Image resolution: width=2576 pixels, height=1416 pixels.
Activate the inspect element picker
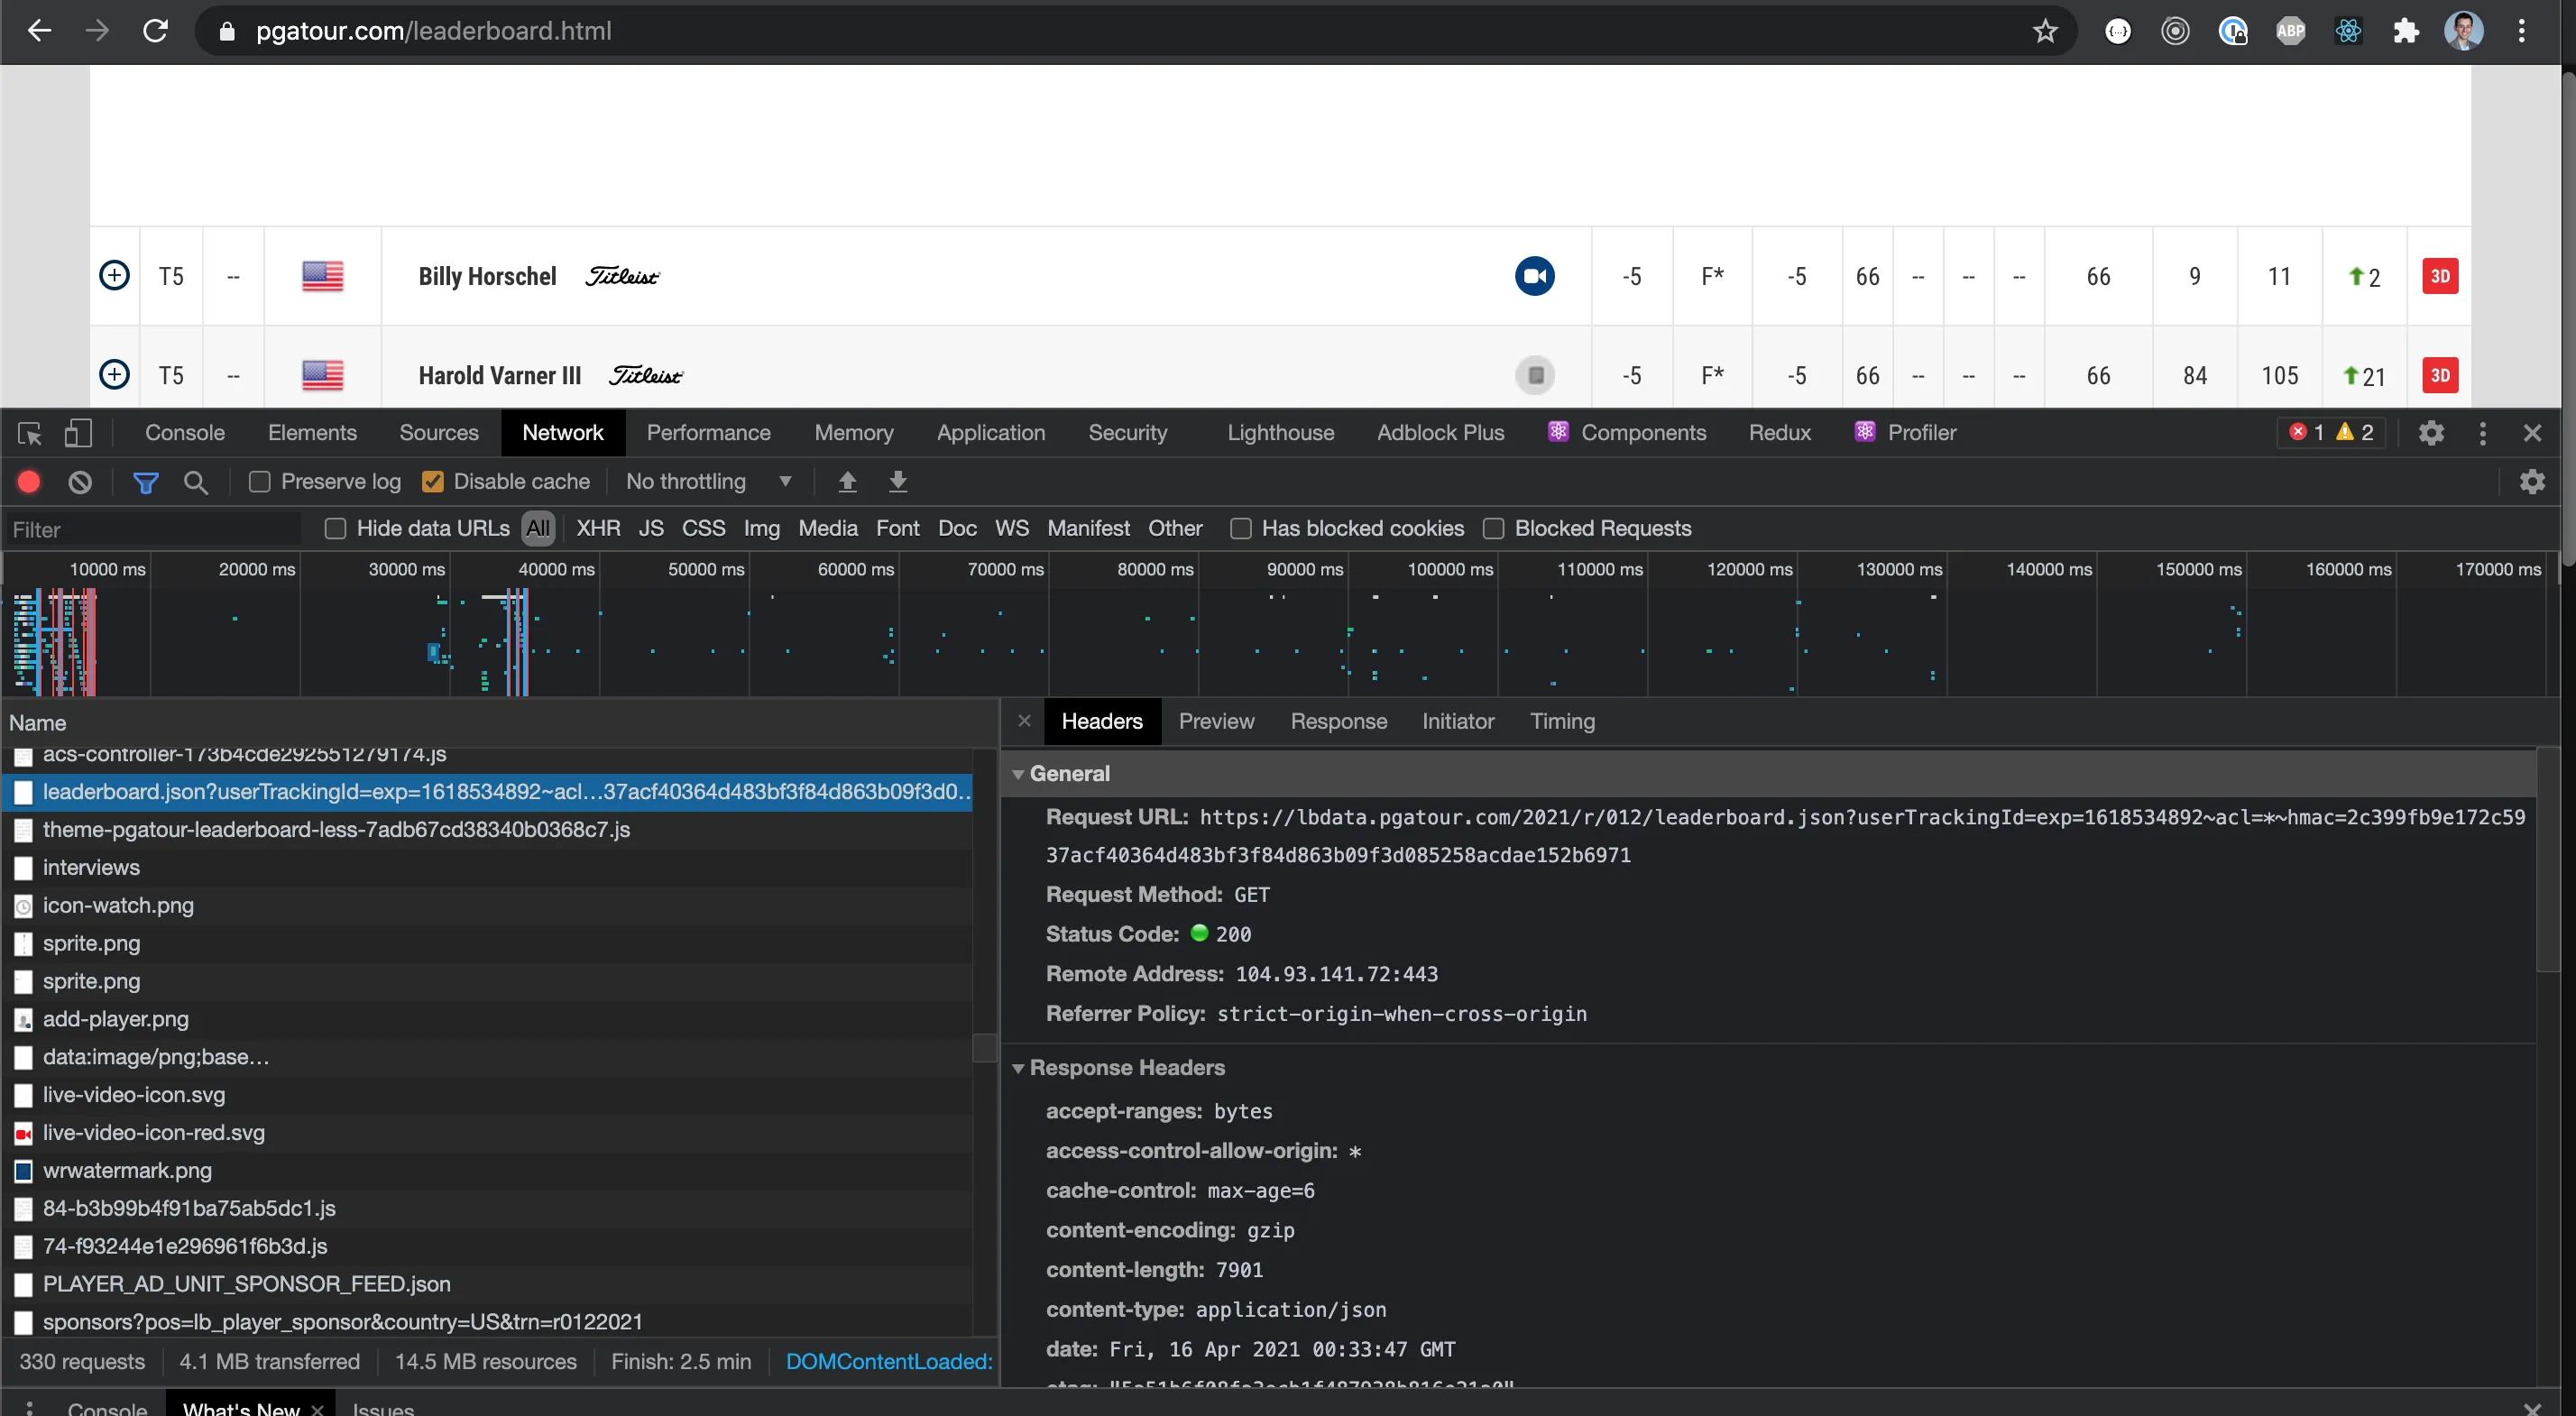click(30, 433)
